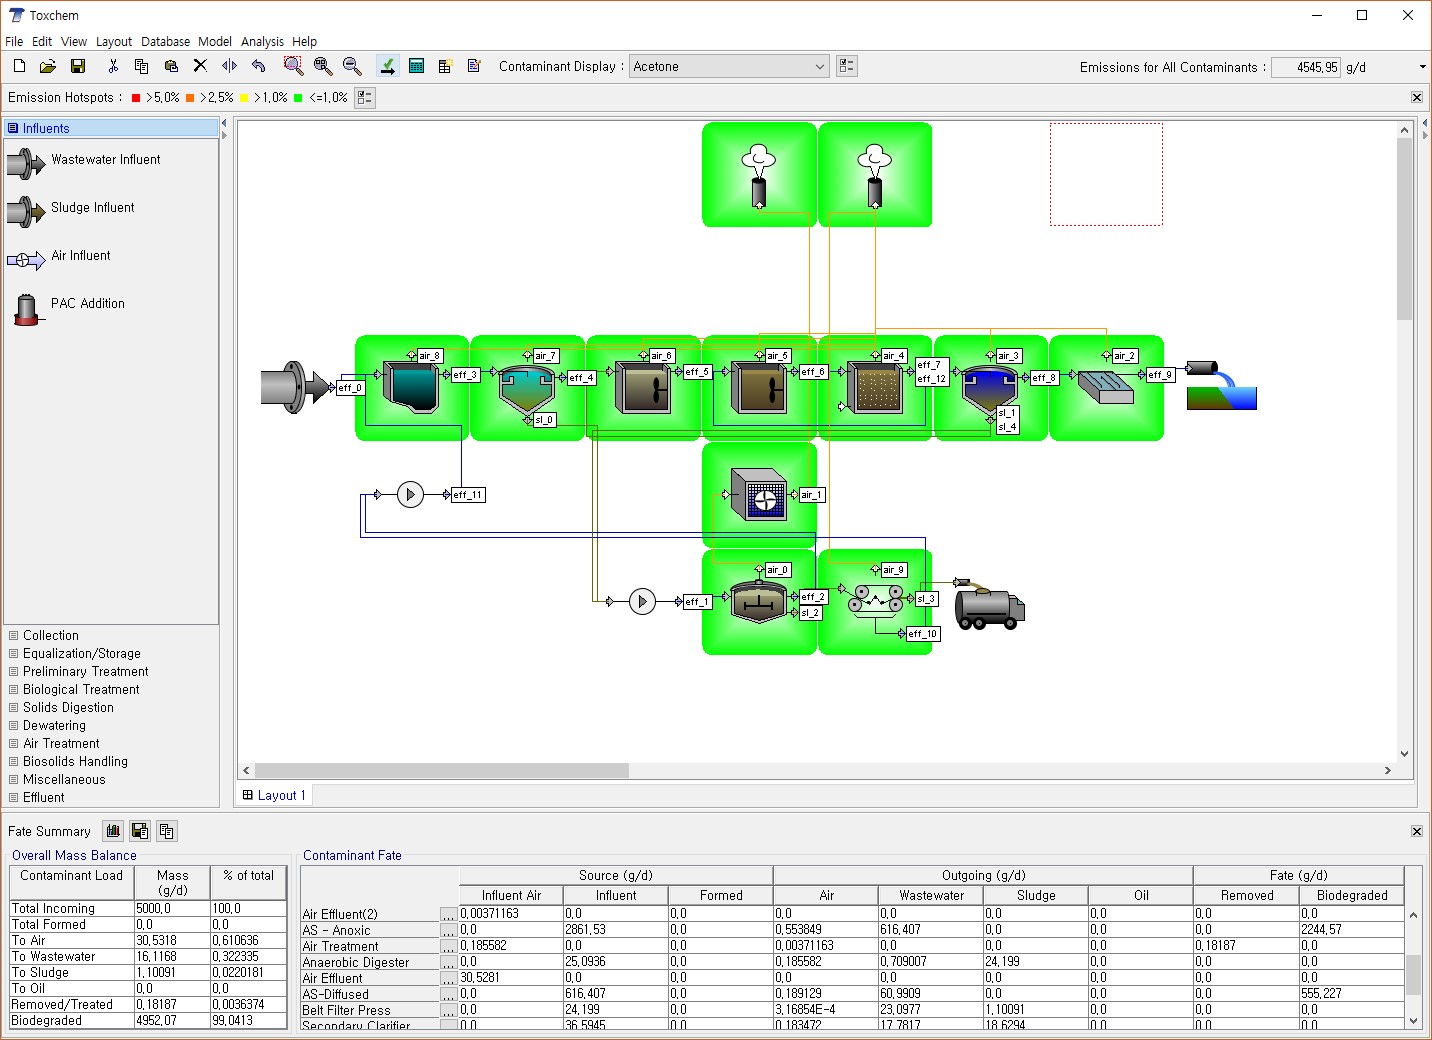This screenshot has width=1432, height=1040.
Task: Click the red >5,0% hotspot color swatch
Action: click(136, 98)
